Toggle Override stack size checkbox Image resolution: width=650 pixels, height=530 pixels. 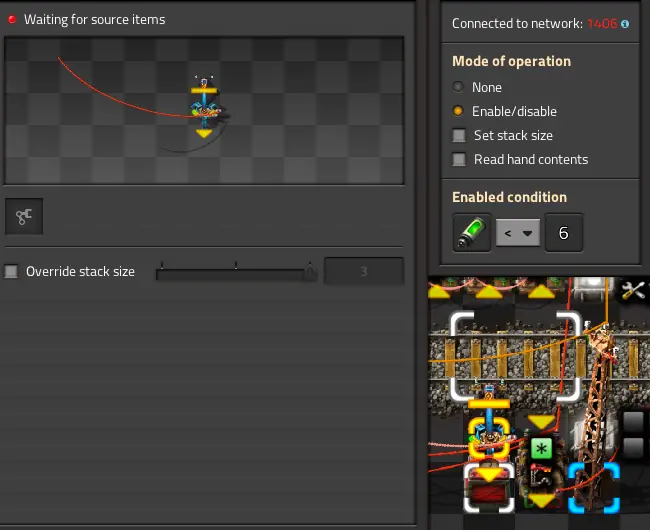coord(11,271)
